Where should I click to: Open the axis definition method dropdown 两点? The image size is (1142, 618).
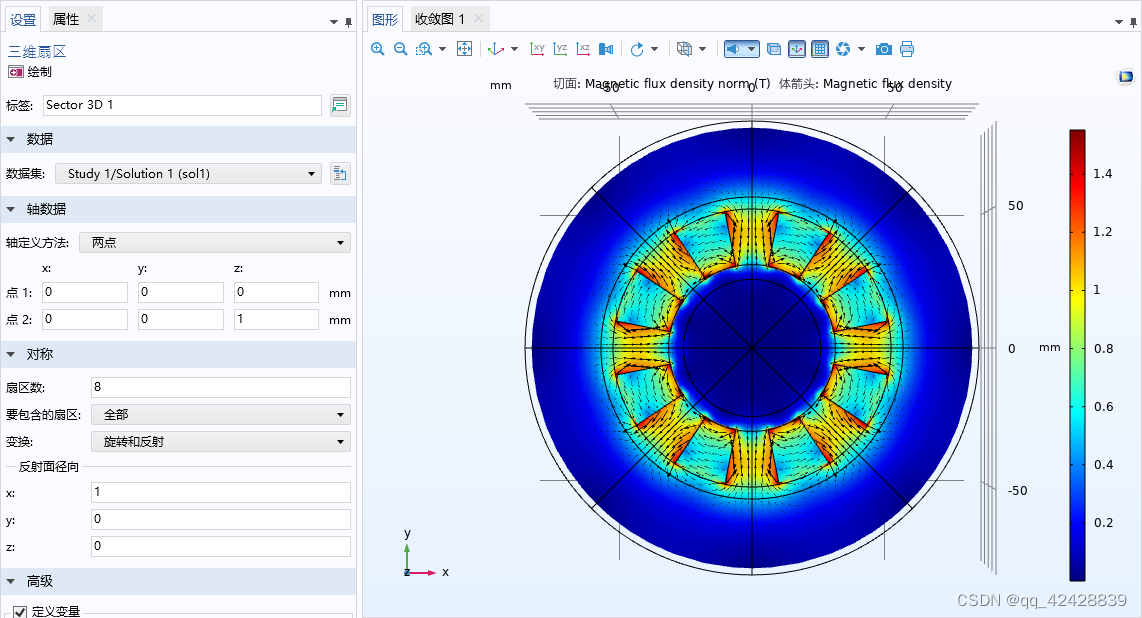(x=215, y=242)
